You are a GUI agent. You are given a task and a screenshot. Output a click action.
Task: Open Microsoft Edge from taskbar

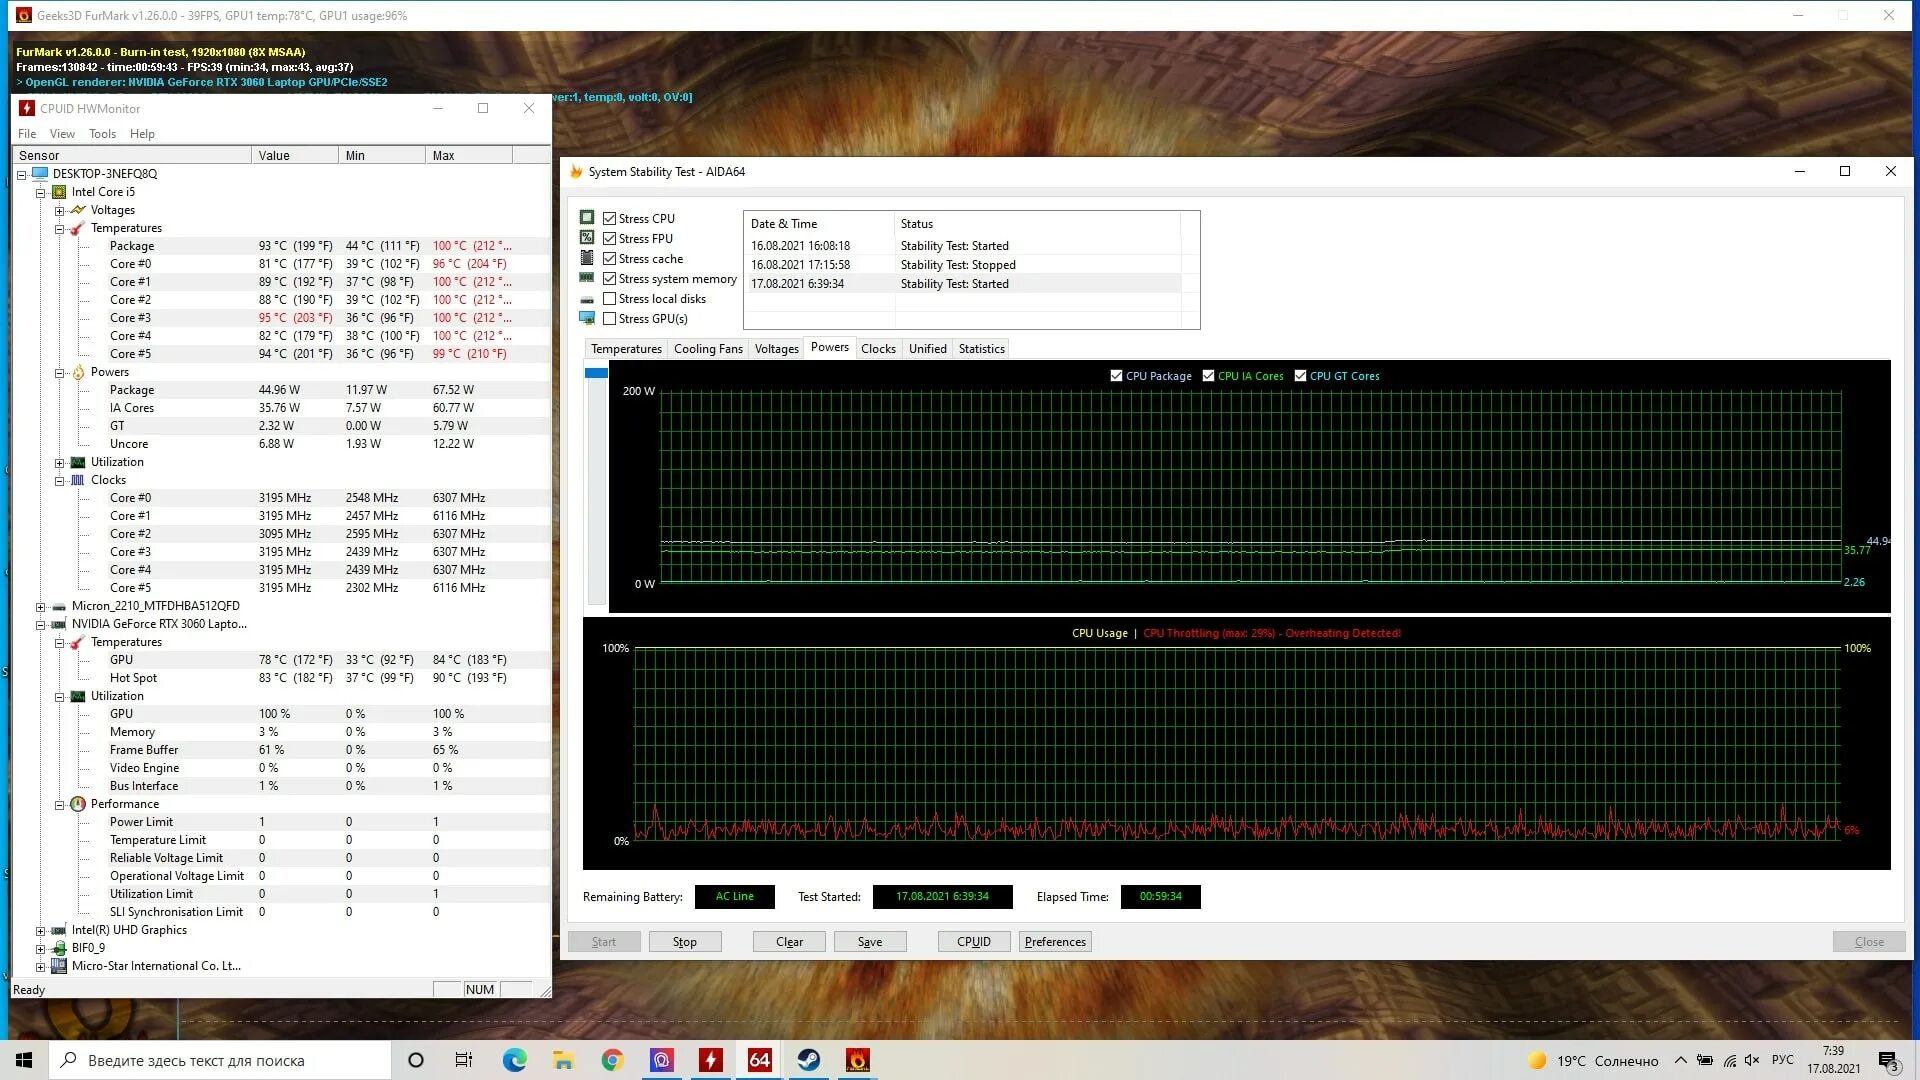514,1060
